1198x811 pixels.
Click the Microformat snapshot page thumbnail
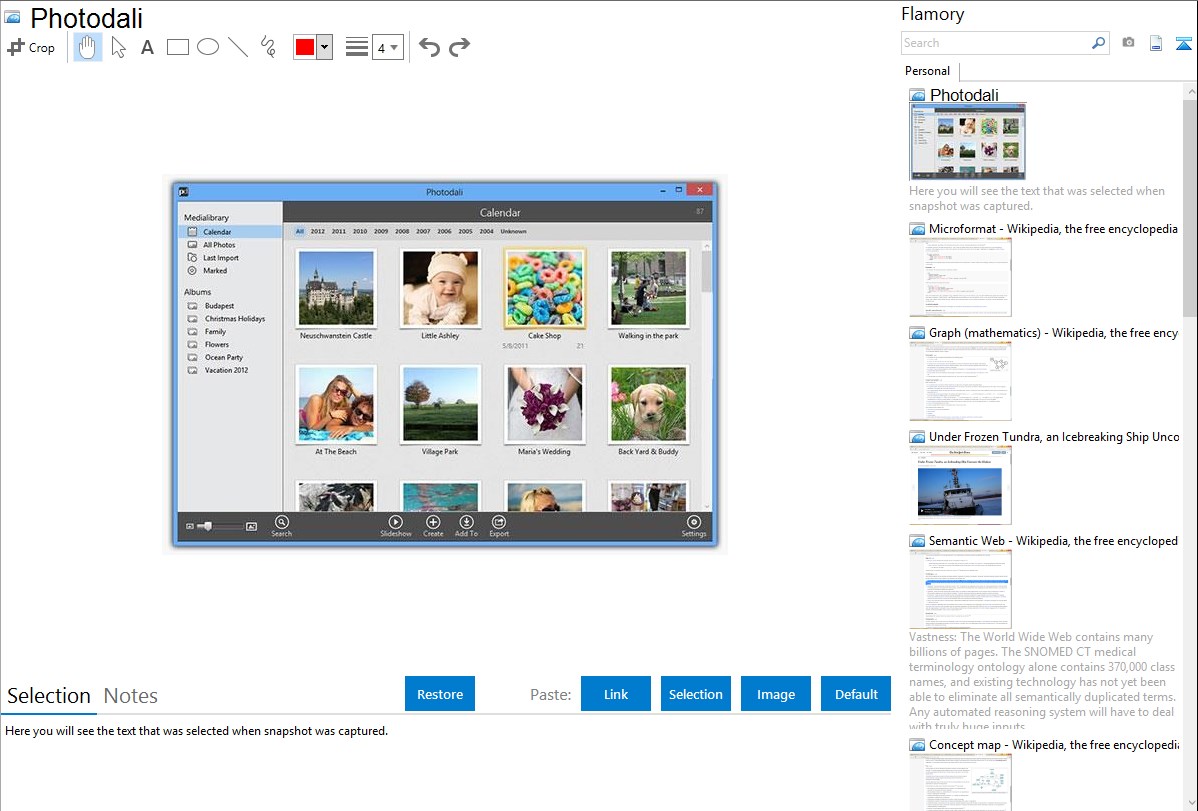click(960, 277)
